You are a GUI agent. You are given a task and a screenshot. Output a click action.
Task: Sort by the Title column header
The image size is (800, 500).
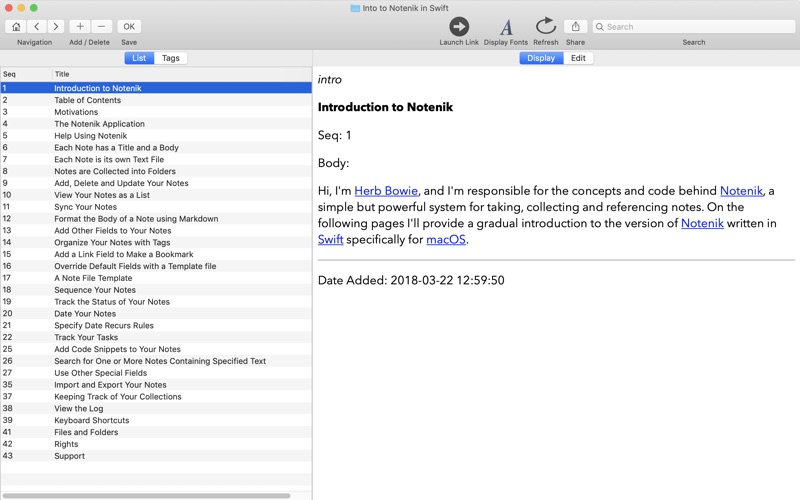(182, 74)
